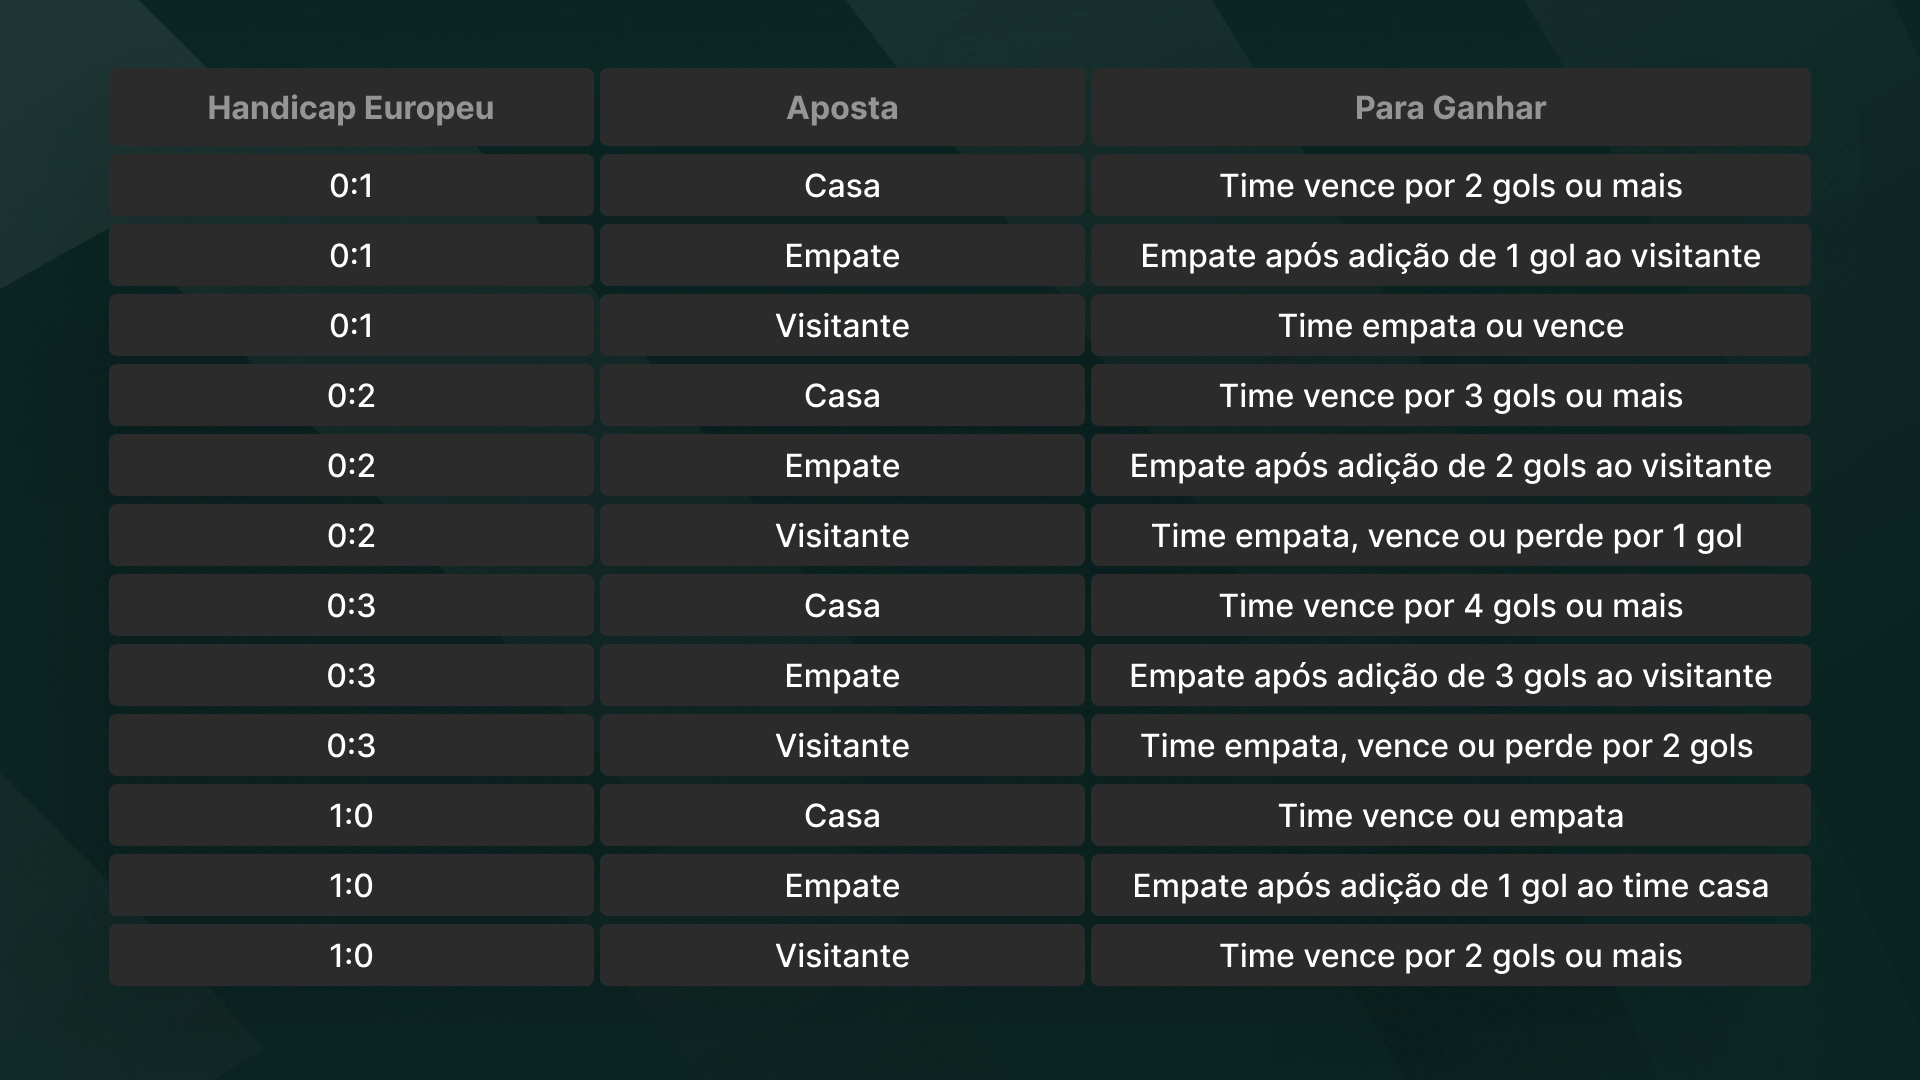The width and height of the screenshot is (1920, 1080).
Task: Click the Para Ganhar column header
Action: click(1450, 108)
